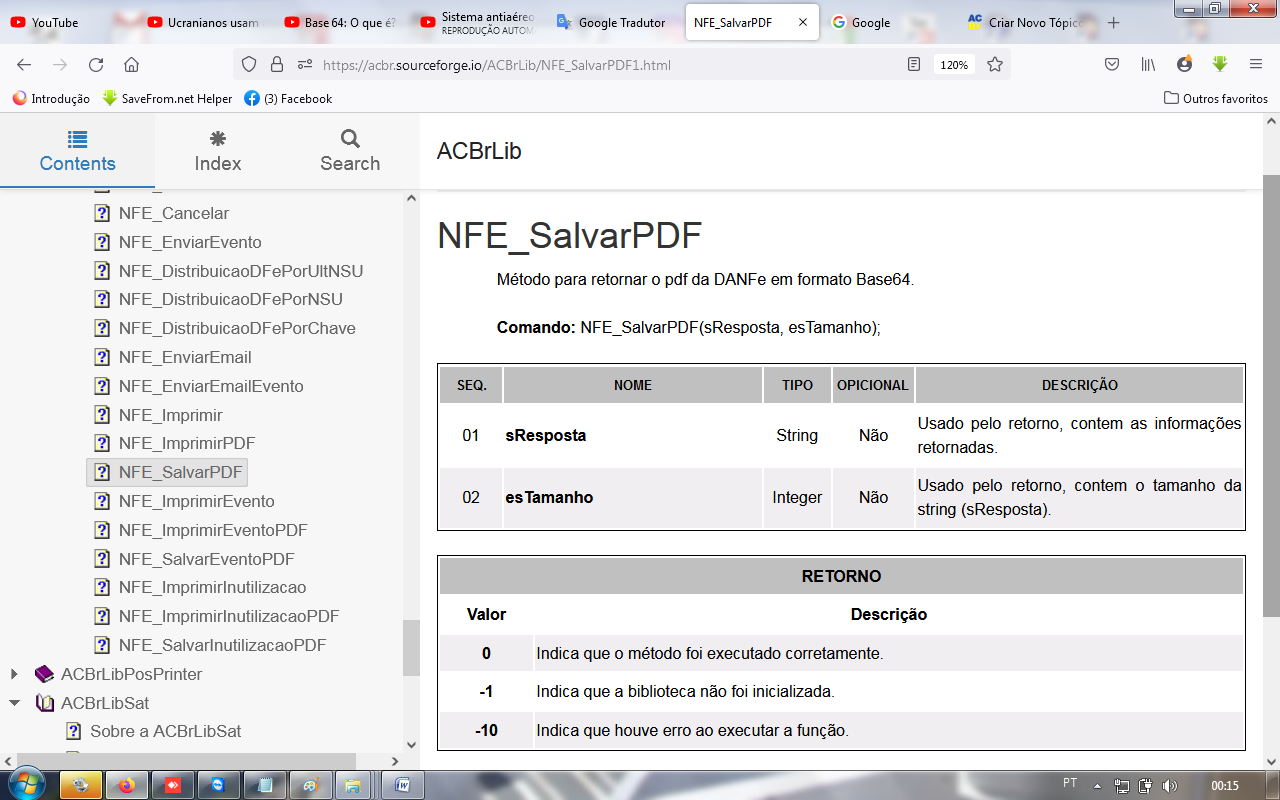
Task: Save the page to Pocket
Action: click(1111, 65)
